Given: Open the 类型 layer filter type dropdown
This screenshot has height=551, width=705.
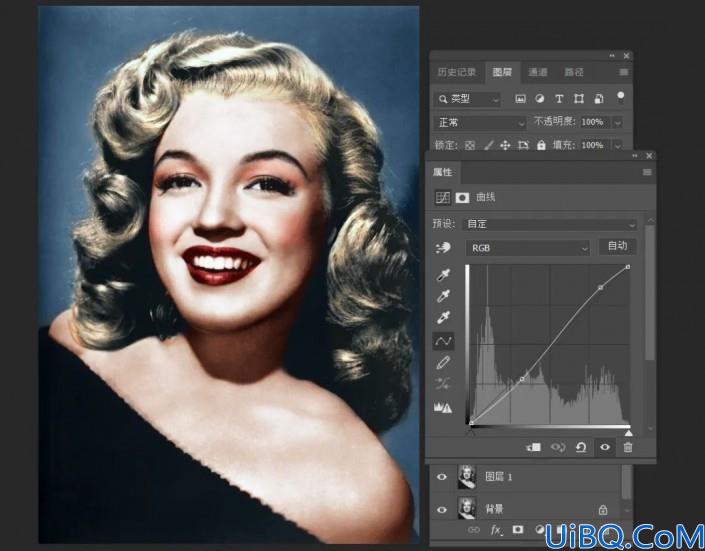Looking at the screenshot, I should (x=468, y=99).
